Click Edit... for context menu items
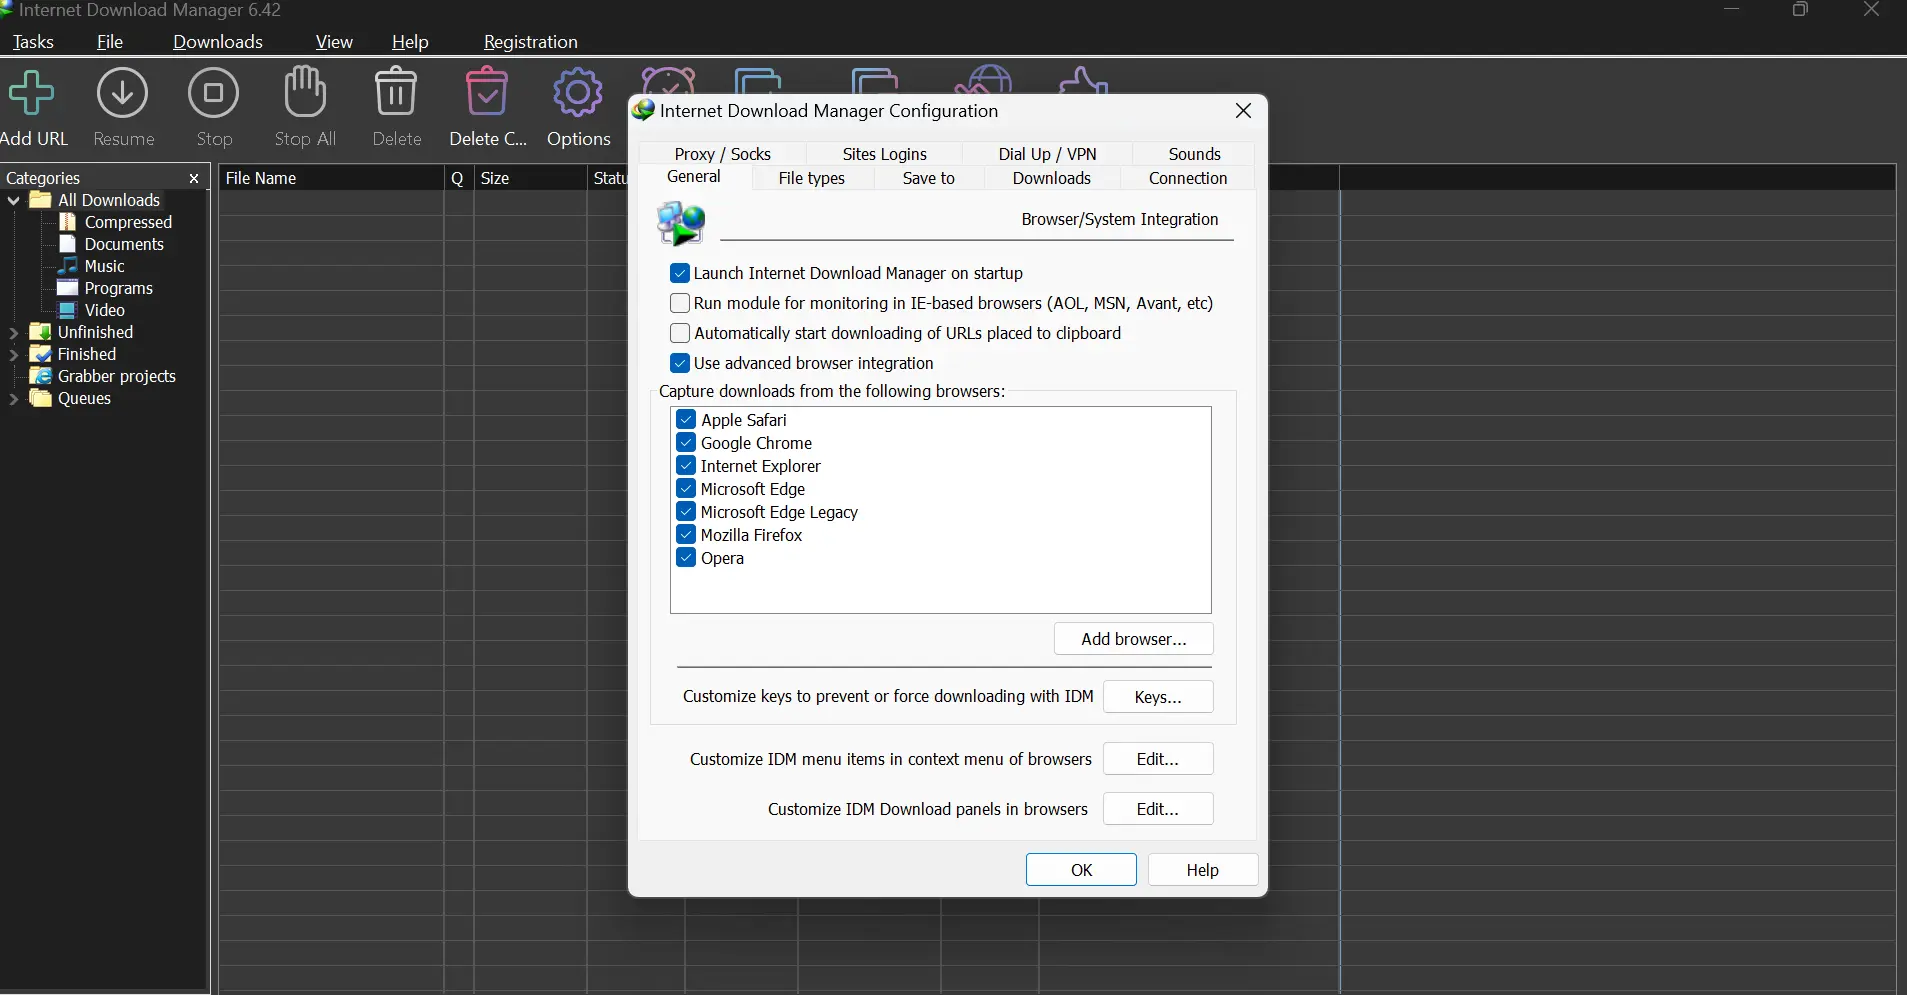 (1158, 759)
